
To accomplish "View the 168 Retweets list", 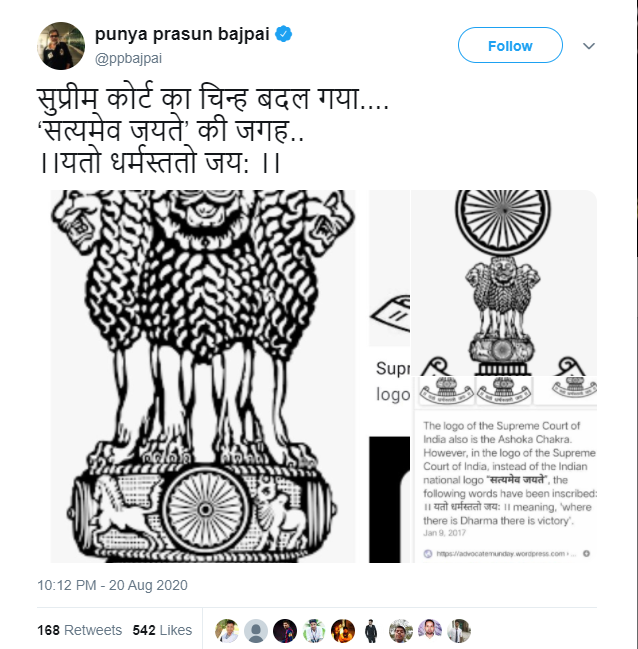I will coord(79,630).
